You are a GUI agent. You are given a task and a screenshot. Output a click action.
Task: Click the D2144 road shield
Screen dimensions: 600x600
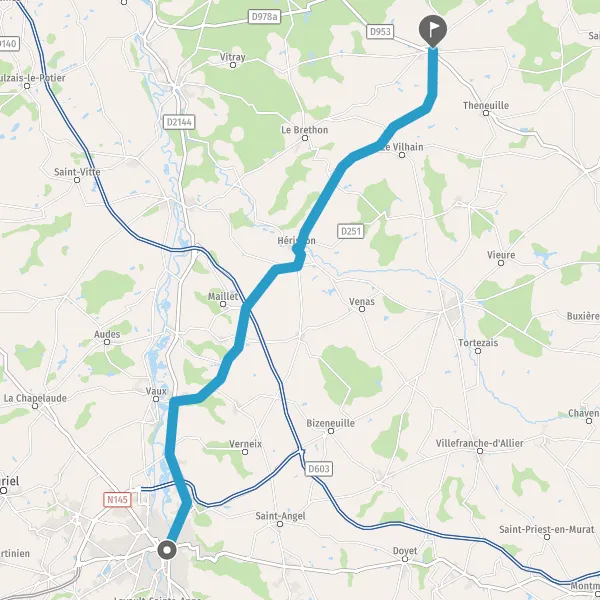[179, 122]
